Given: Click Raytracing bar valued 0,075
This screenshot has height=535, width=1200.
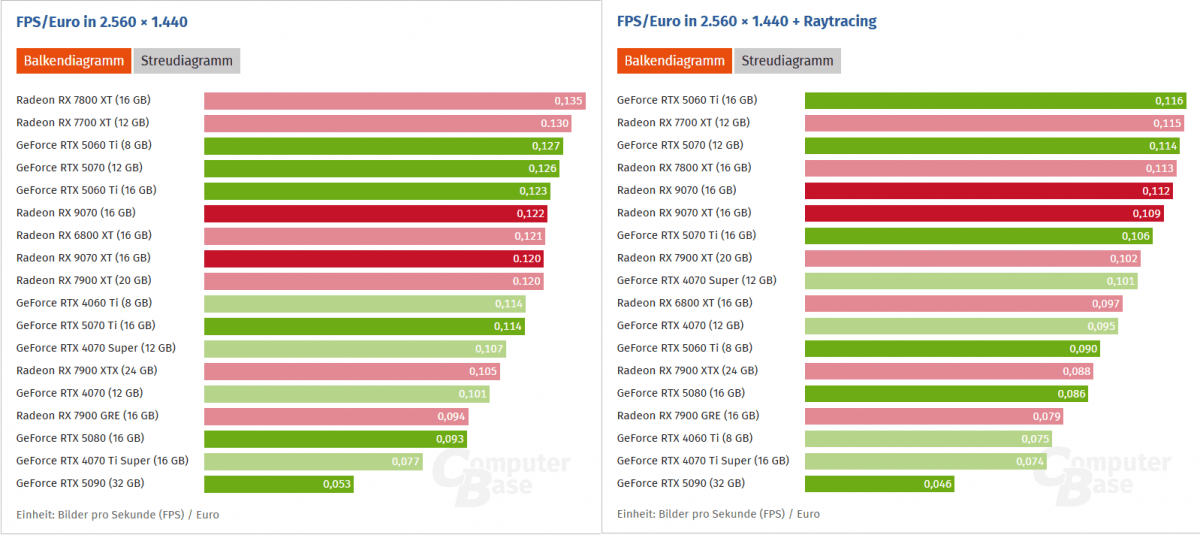Looking at the screenshot, I should click(x=929, y=439).
